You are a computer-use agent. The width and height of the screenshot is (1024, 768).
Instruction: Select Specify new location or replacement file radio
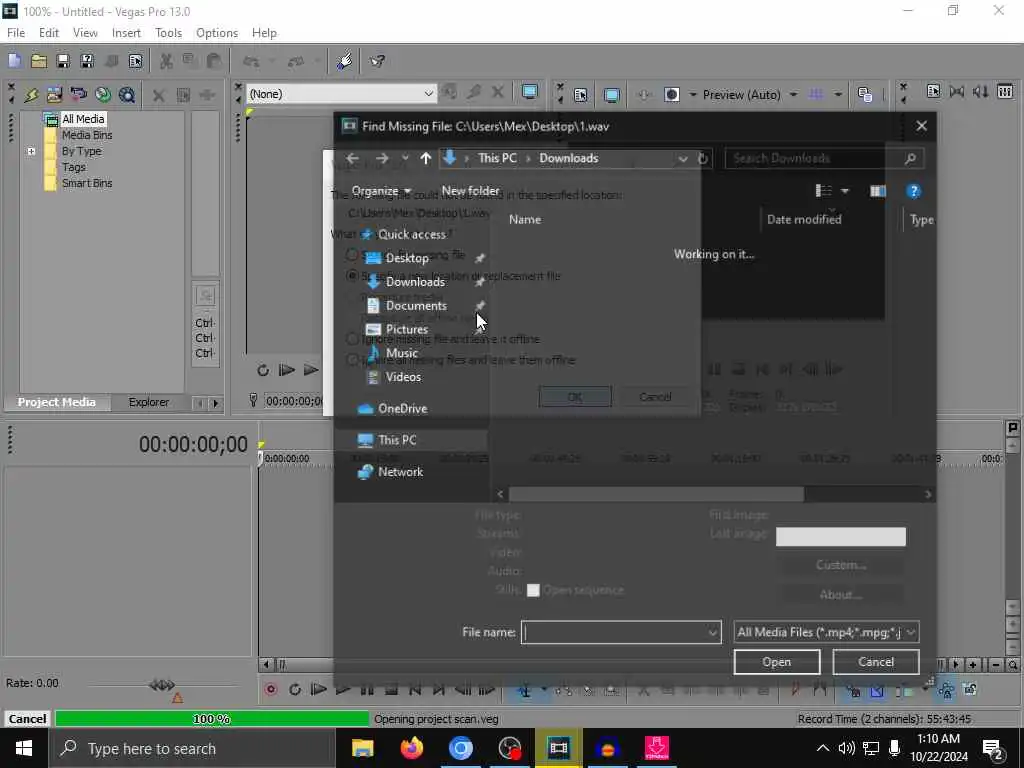(x=352, y=276)
